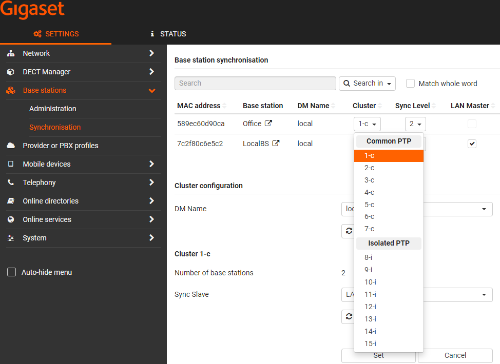Click into the Search input field
This screenshot has width=500, height=364.
255,83
